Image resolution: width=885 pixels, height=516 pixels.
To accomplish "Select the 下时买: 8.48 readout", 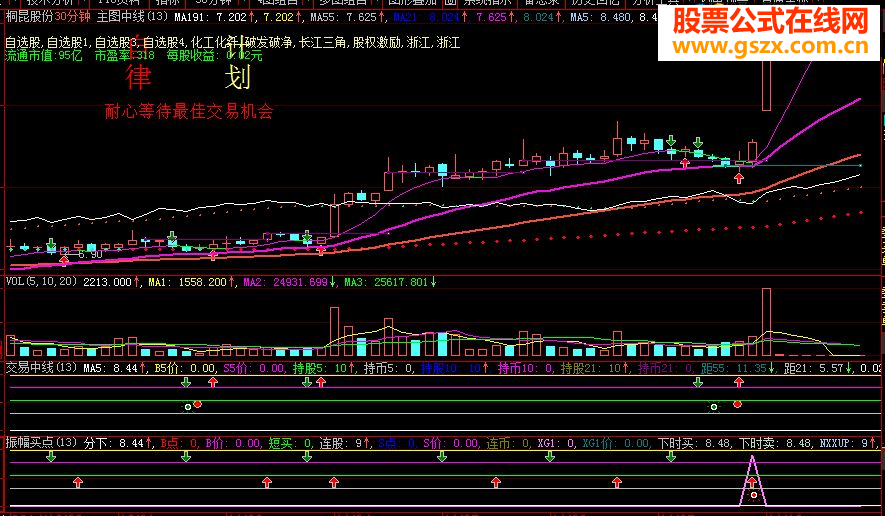I will click(693, 443).
